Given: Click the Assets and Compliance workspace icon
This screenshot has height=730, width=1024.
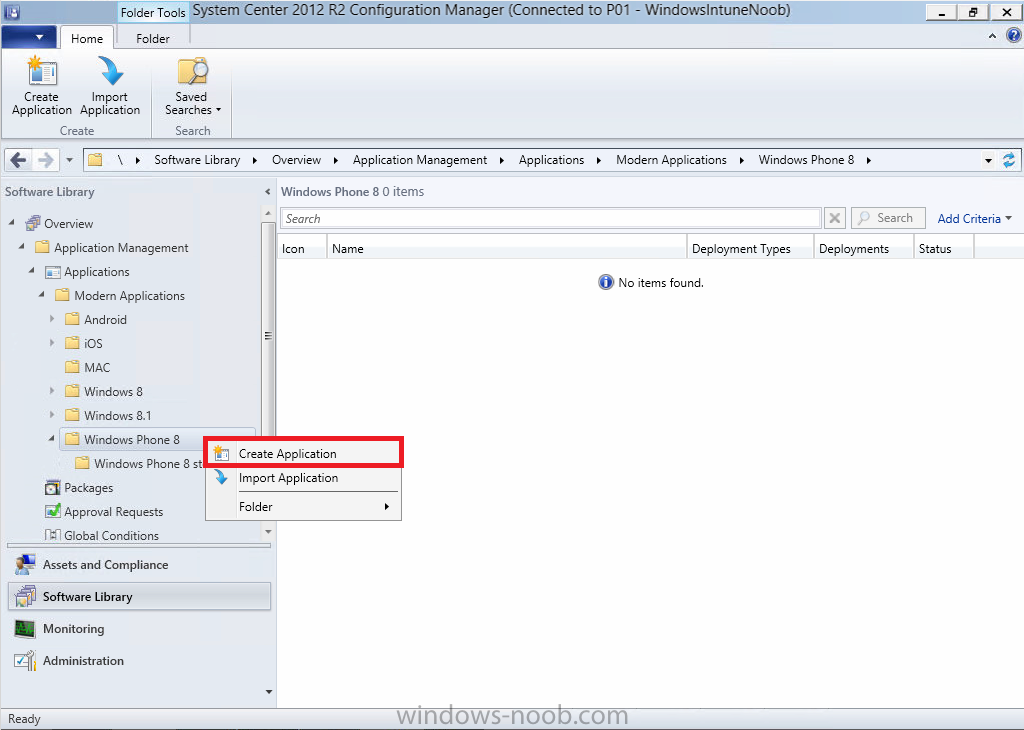Looking at the screenshot, I should (25, 565).
